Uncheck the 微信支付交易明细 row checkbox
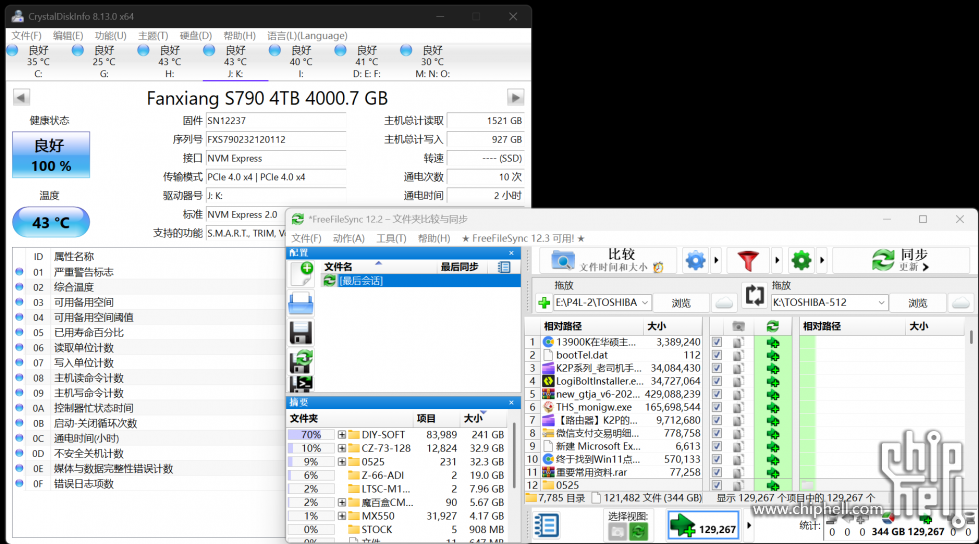 [x=717, y=433]
